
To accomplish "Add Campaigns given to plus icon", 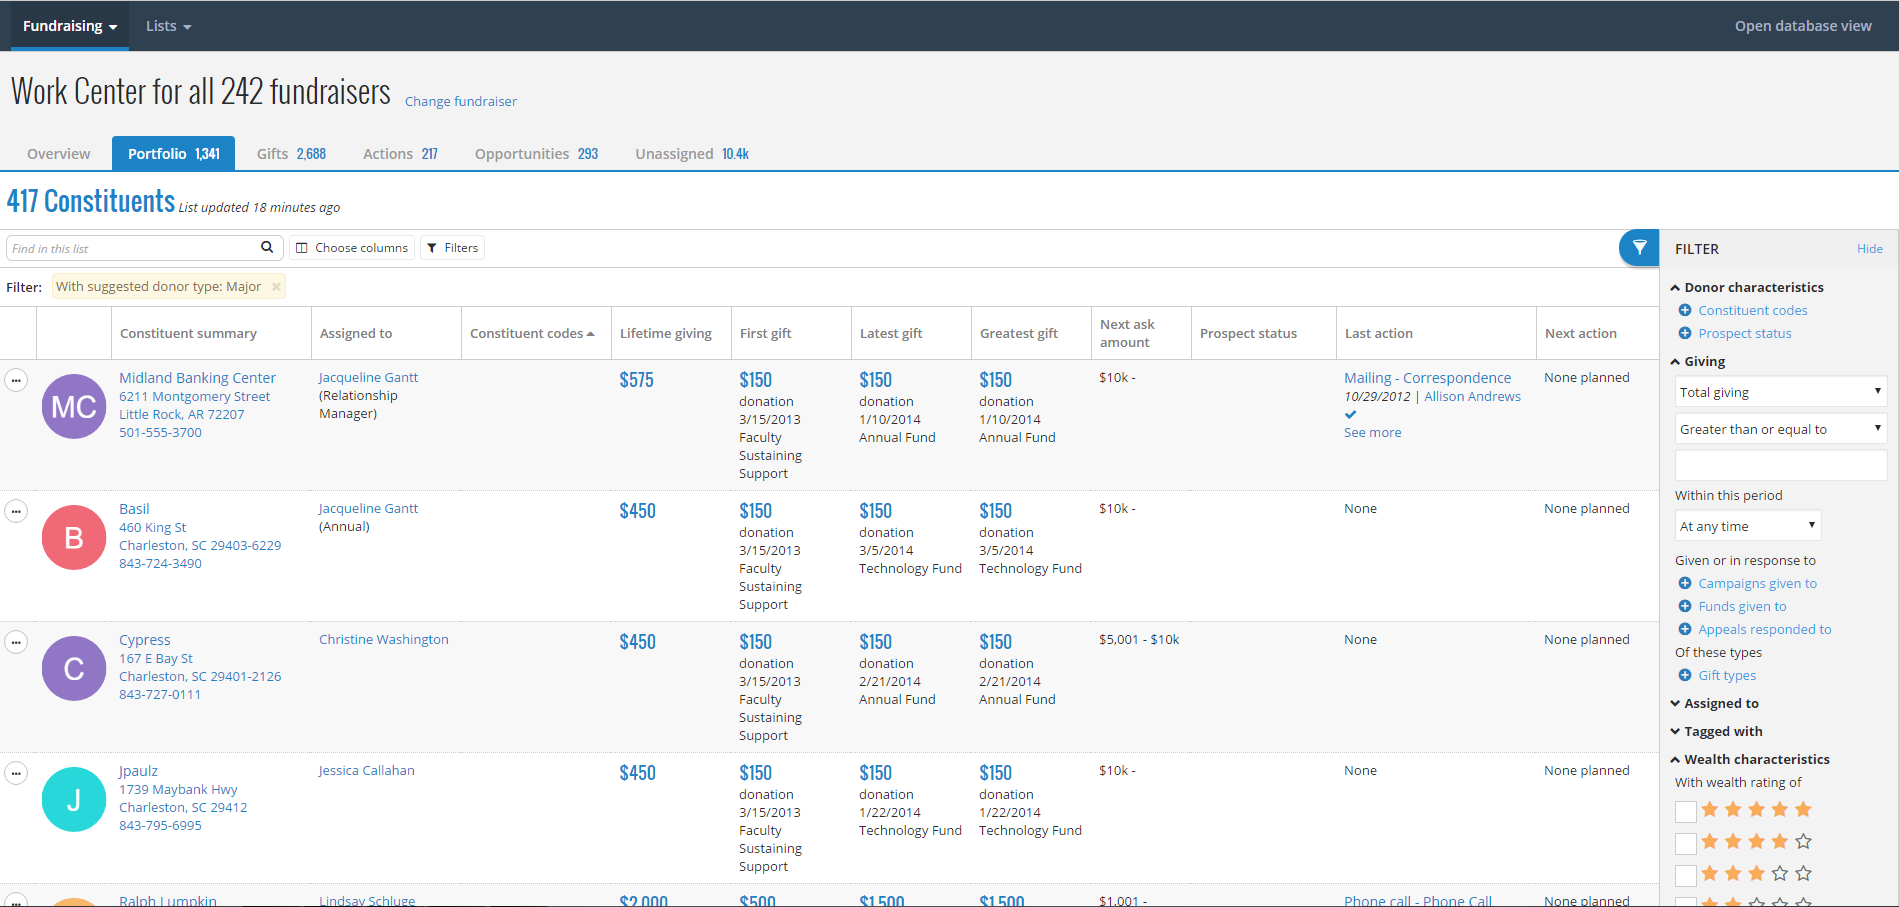I will pyautogui.click(x=1685, y=583).
